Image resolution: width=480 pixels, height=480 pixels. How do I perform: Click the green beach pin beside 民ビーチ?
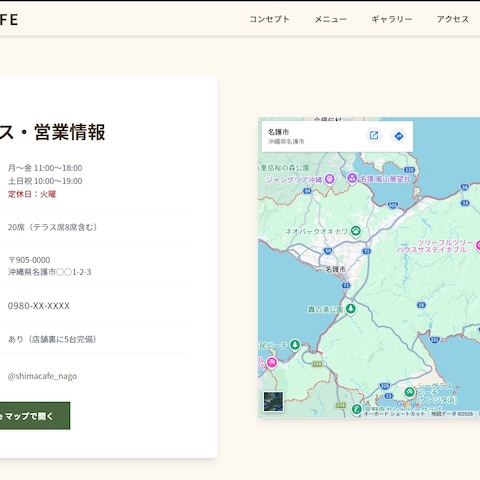(295, 345)
